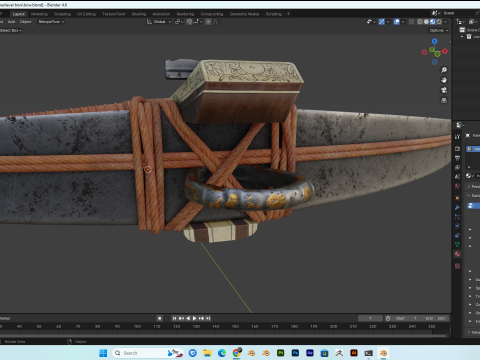Screen dimensions: 480x360
Task: Open the RetopoFlow dropdown menu
Action: (51, 22)
